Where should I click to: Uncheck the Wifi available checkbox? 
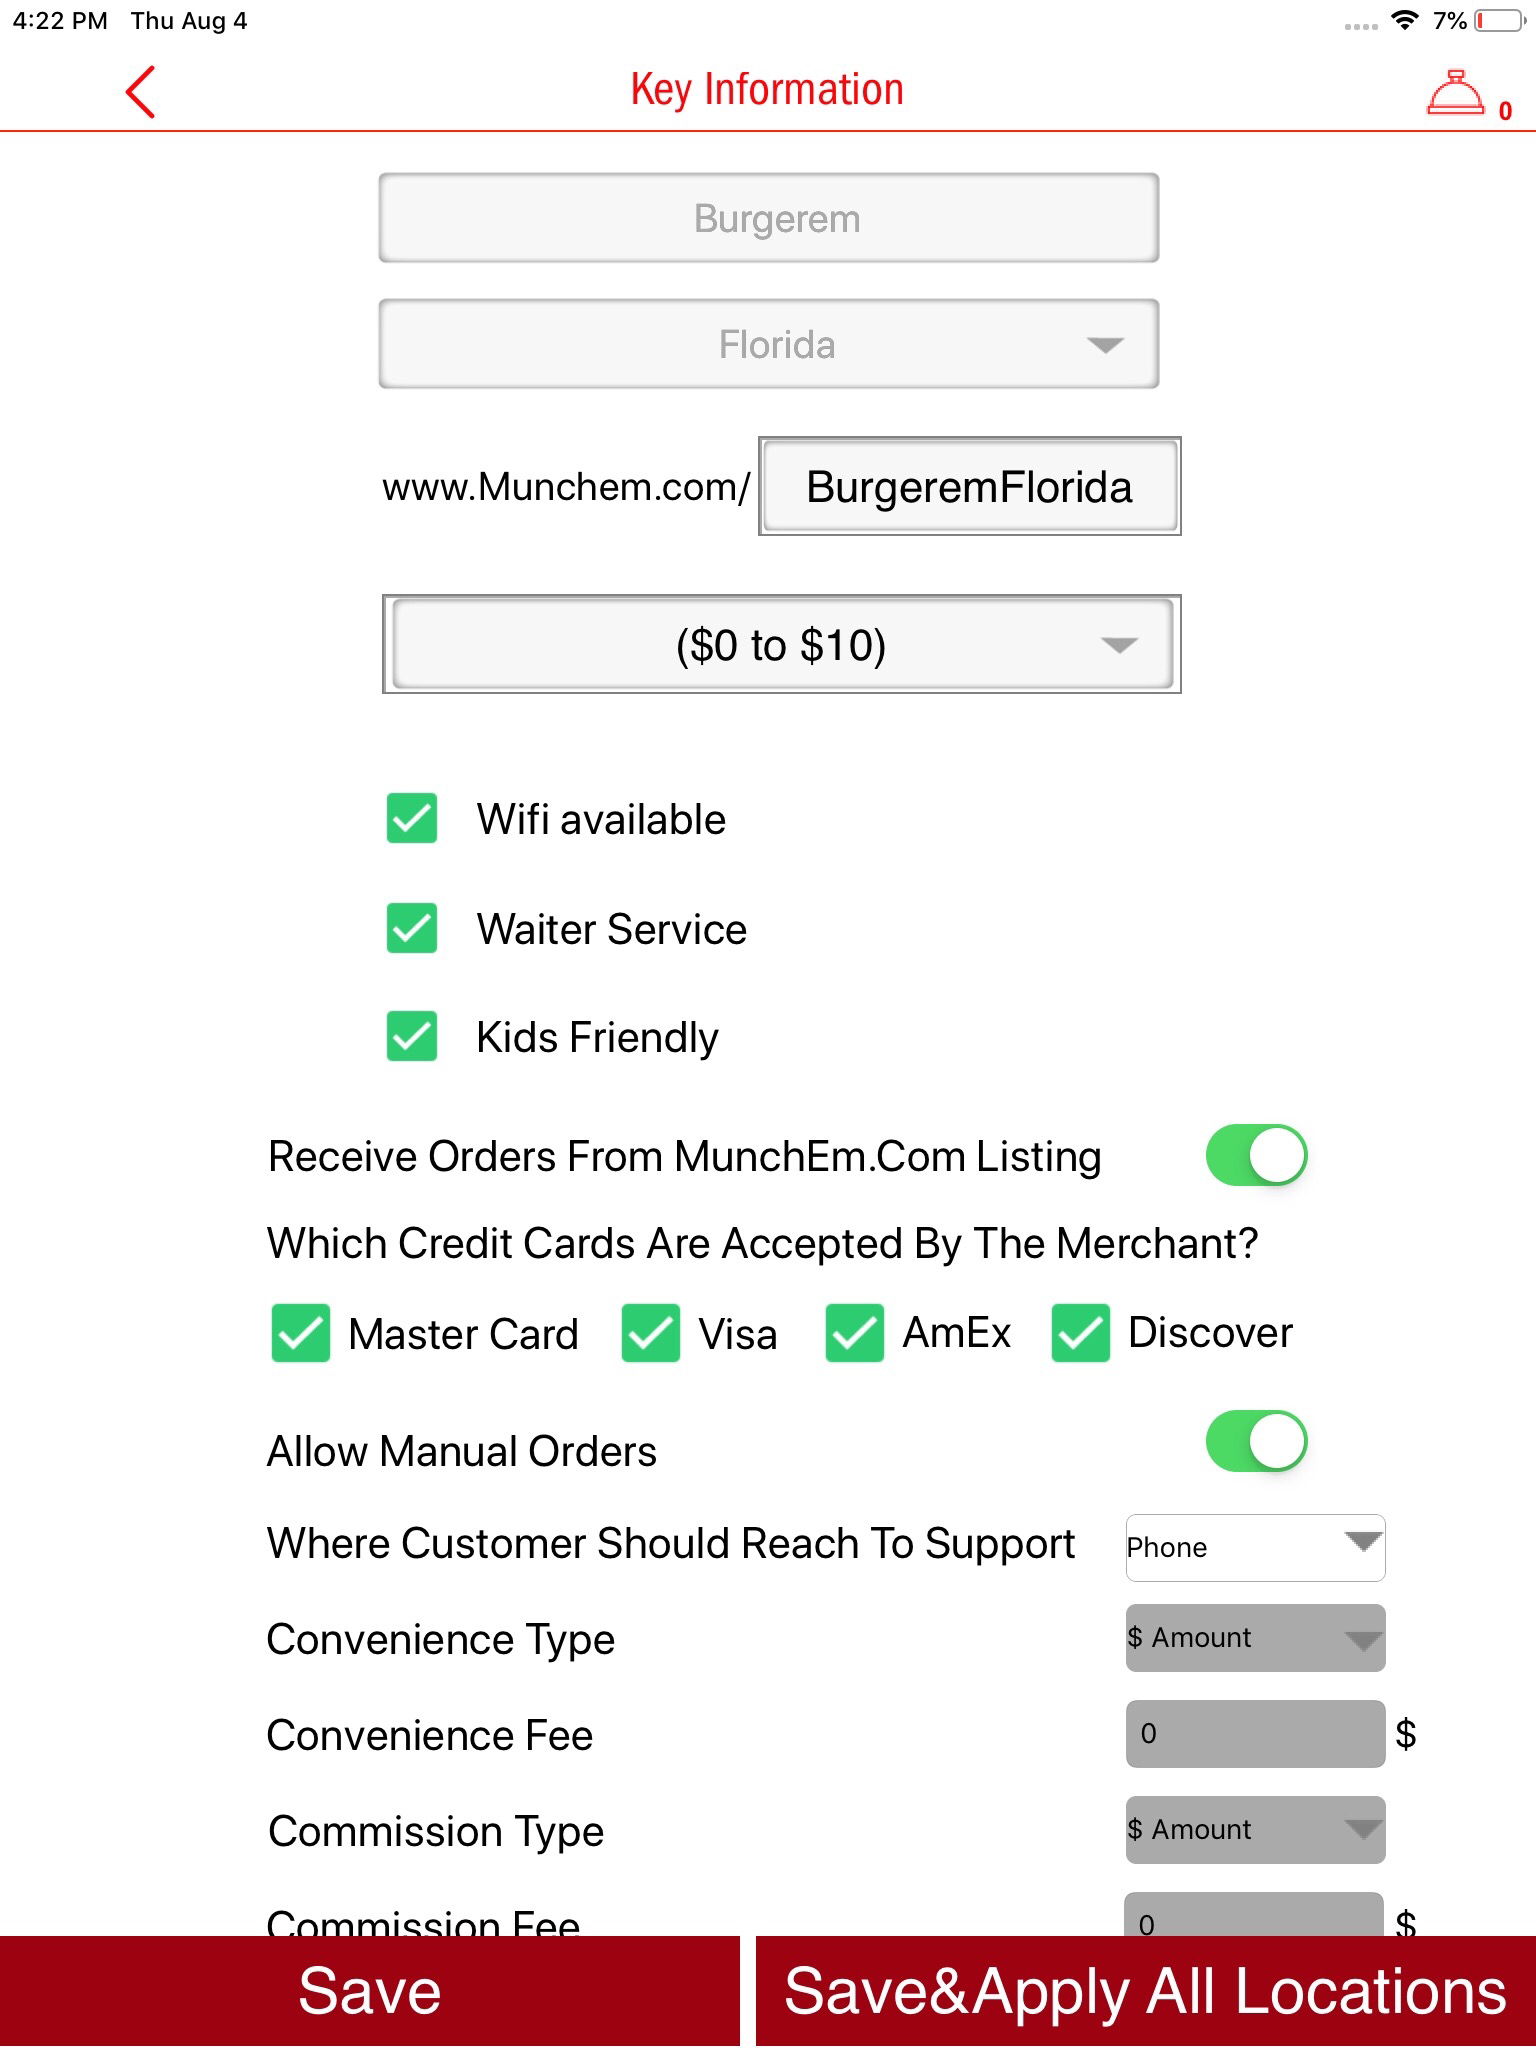412,819
